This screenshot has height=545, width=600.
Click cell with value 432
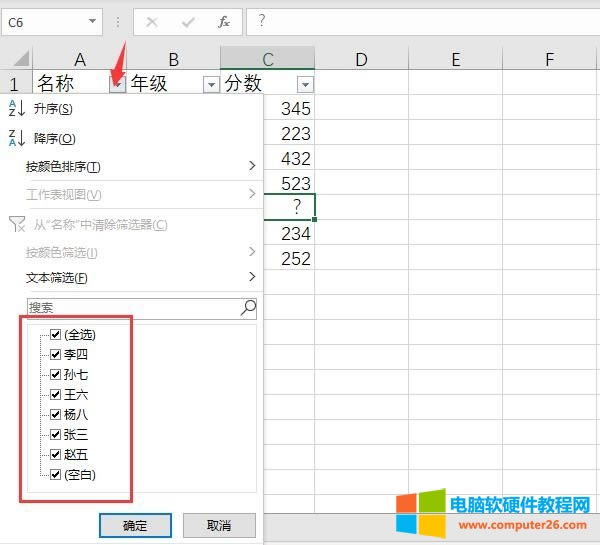[x=289, y=158]
